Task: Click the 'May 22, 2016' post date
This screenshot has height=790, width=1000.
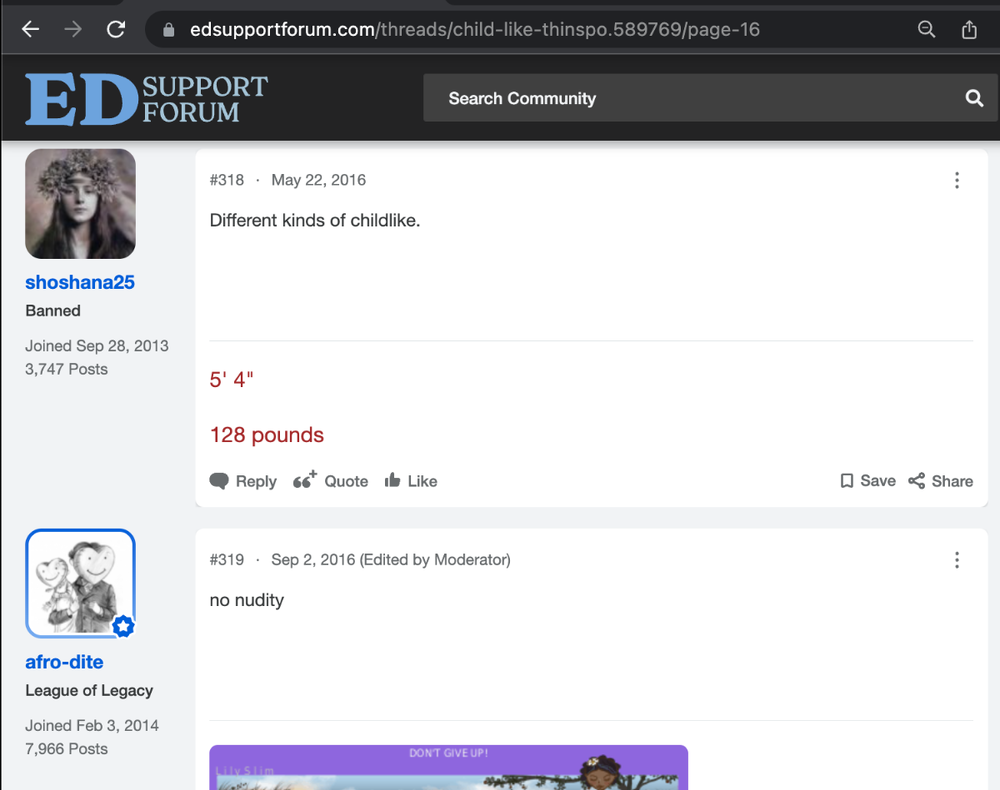Action: tap(318, 180)
